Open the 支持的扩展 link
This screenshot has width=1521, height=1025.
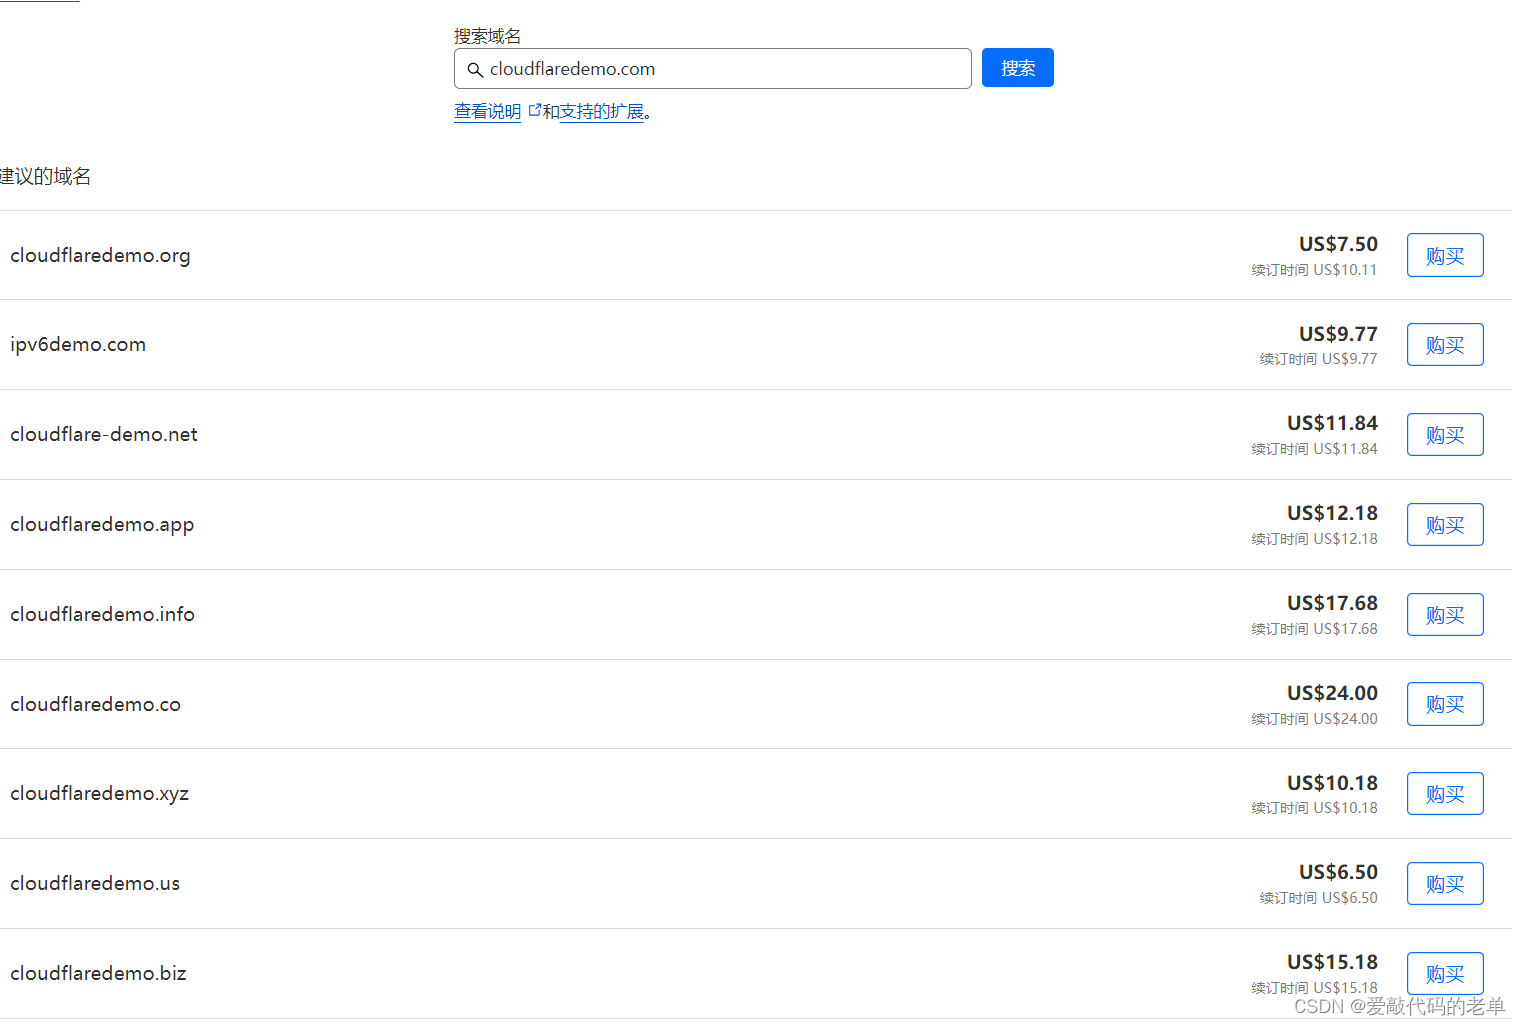[601, 111]
